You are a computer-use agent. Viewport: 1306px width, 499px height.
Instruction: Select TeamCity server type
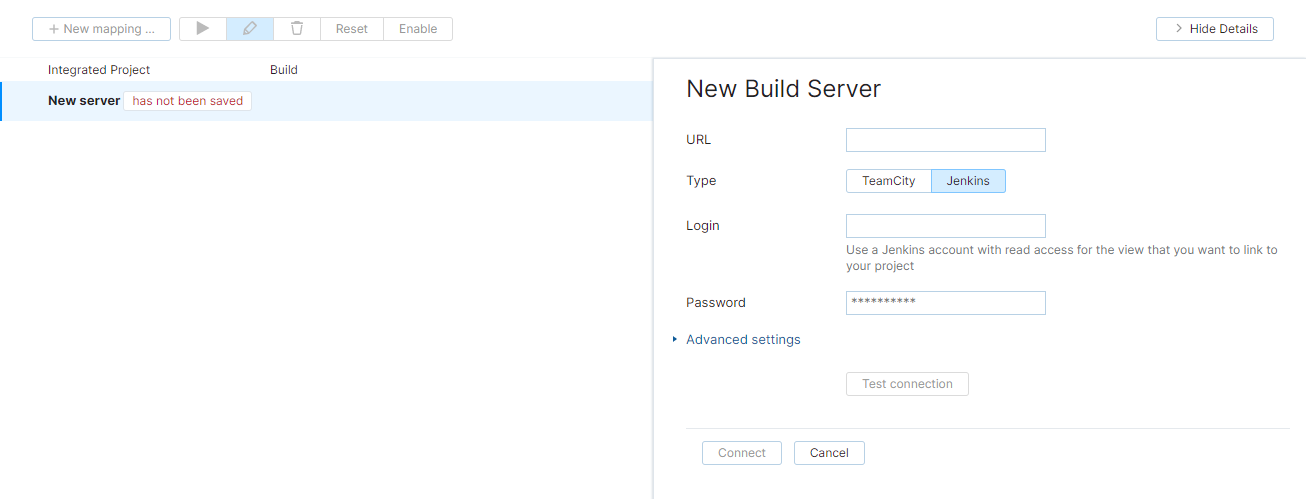tap(888, 181)
